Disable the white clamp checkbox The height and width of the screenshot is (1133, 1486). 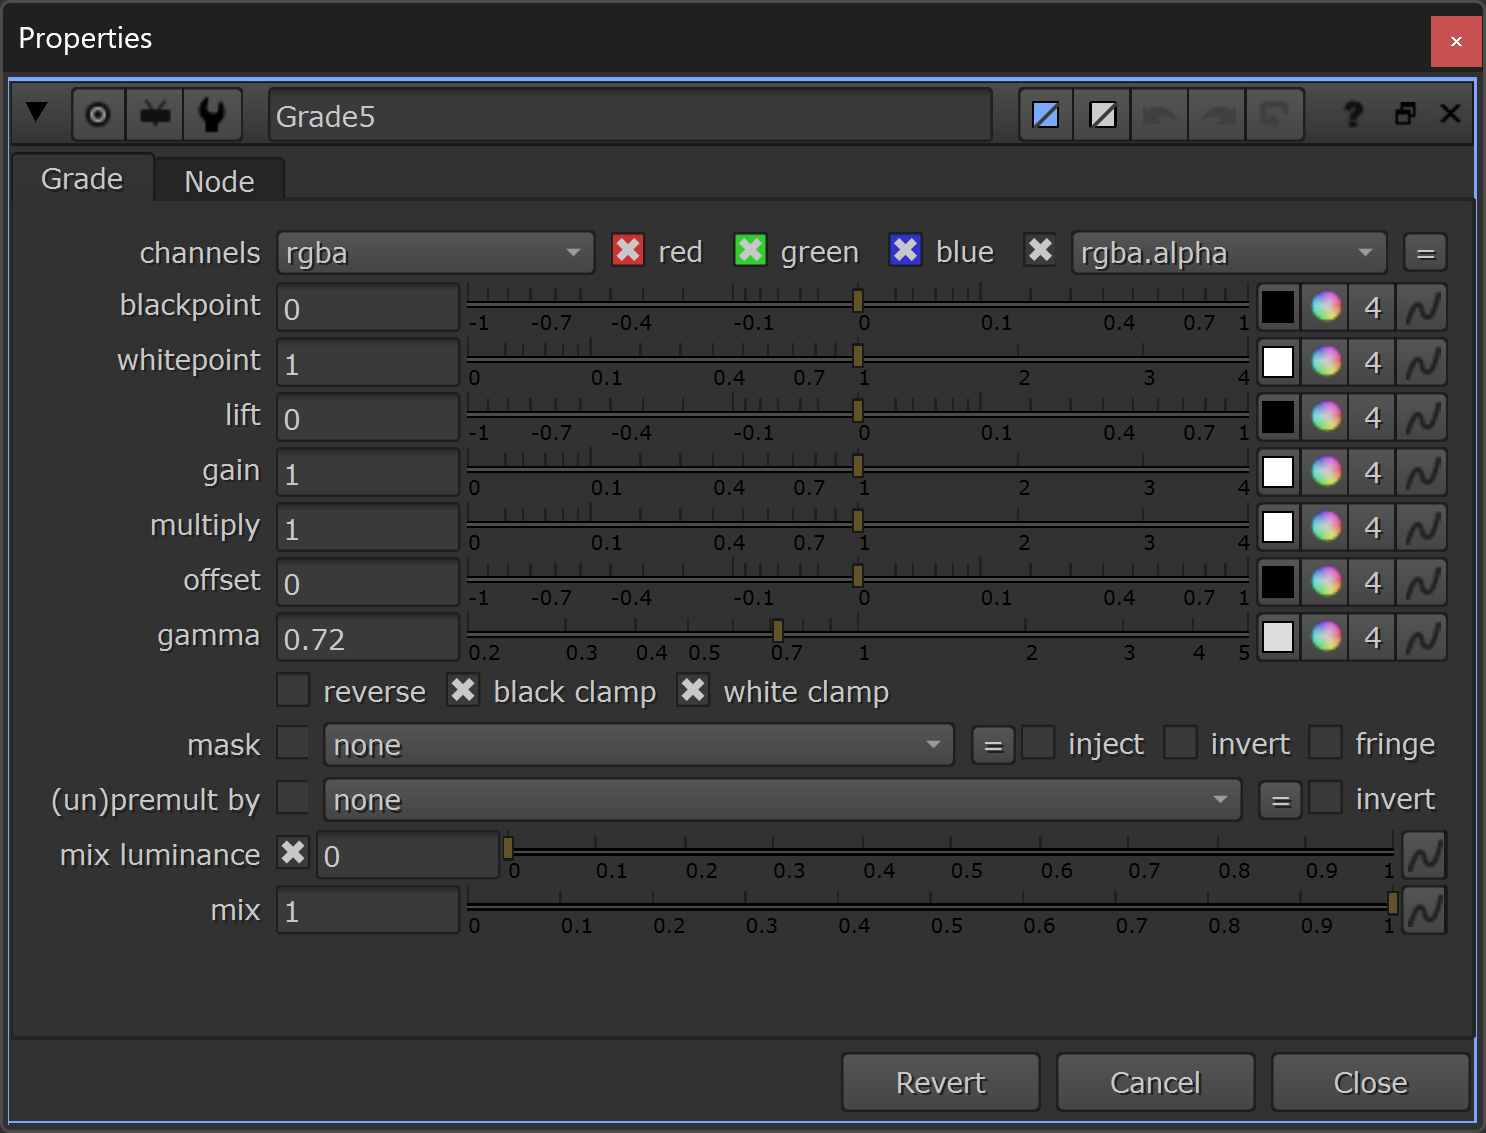[693, 690]
